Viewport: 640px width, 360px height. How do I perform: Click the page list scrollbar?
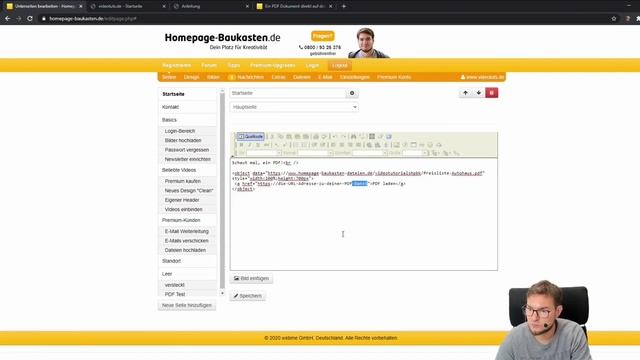click(x=222, y=190)
